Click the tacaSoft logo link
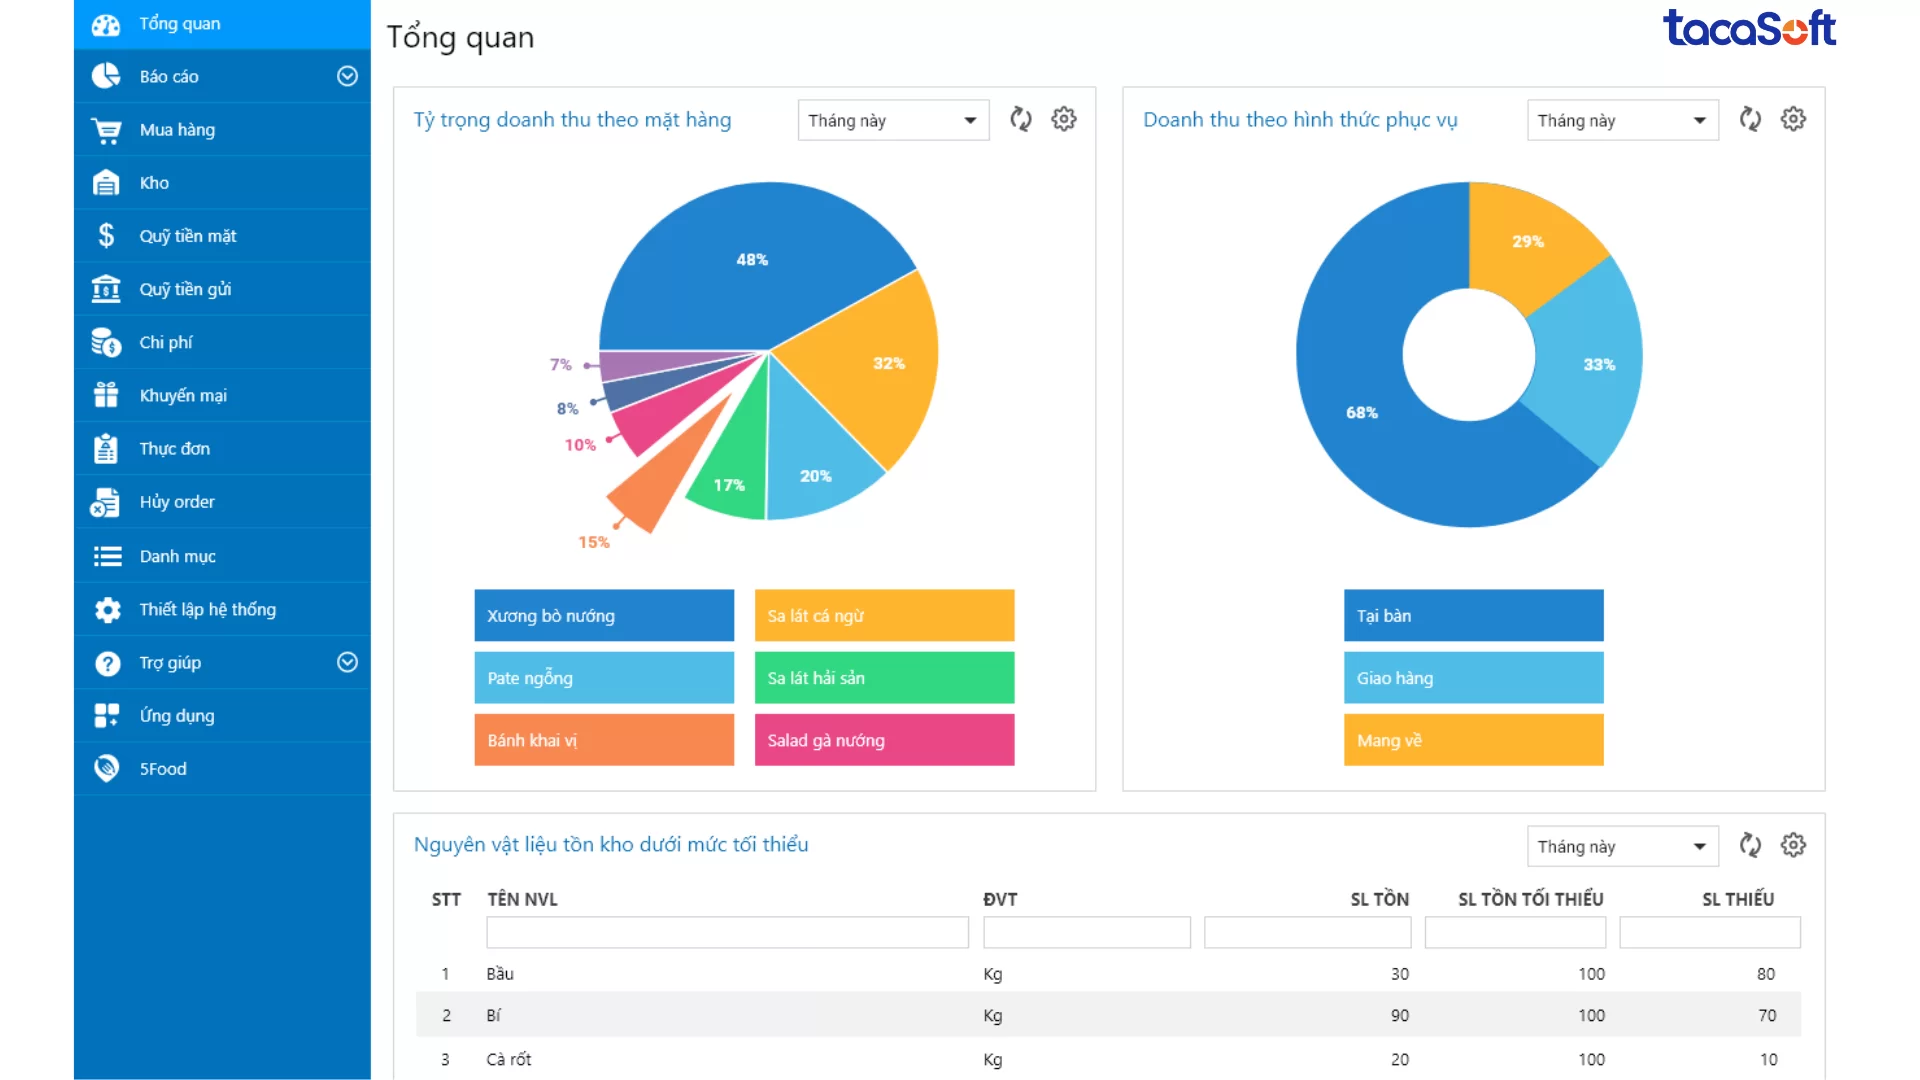This screenshot has height=1080, width=1920. (1749, 28)
